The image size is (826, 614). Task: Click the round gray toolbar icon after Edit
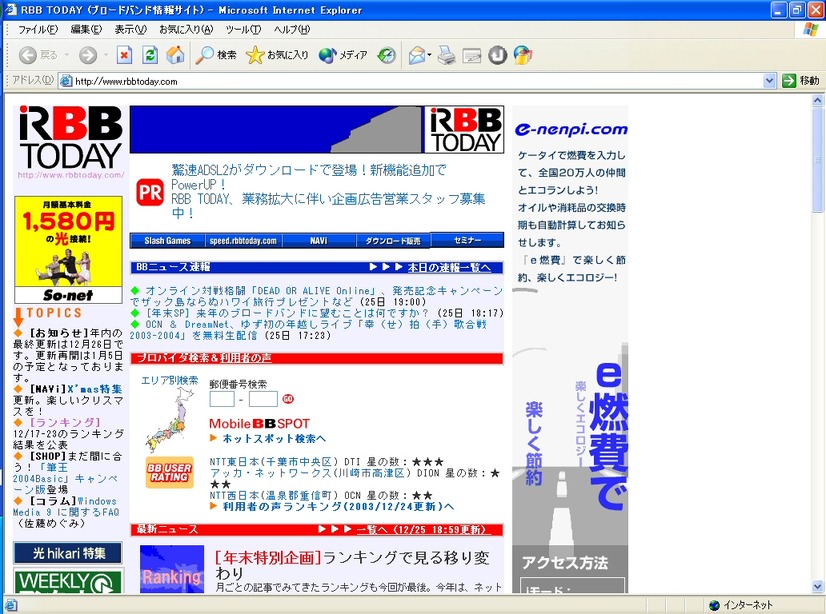(497, 55)
